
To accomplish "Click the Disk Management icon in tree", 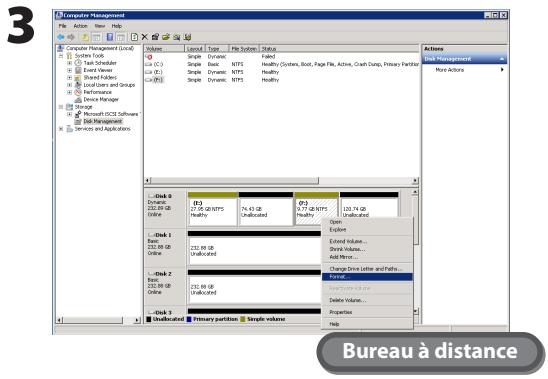I will (78, 121).
